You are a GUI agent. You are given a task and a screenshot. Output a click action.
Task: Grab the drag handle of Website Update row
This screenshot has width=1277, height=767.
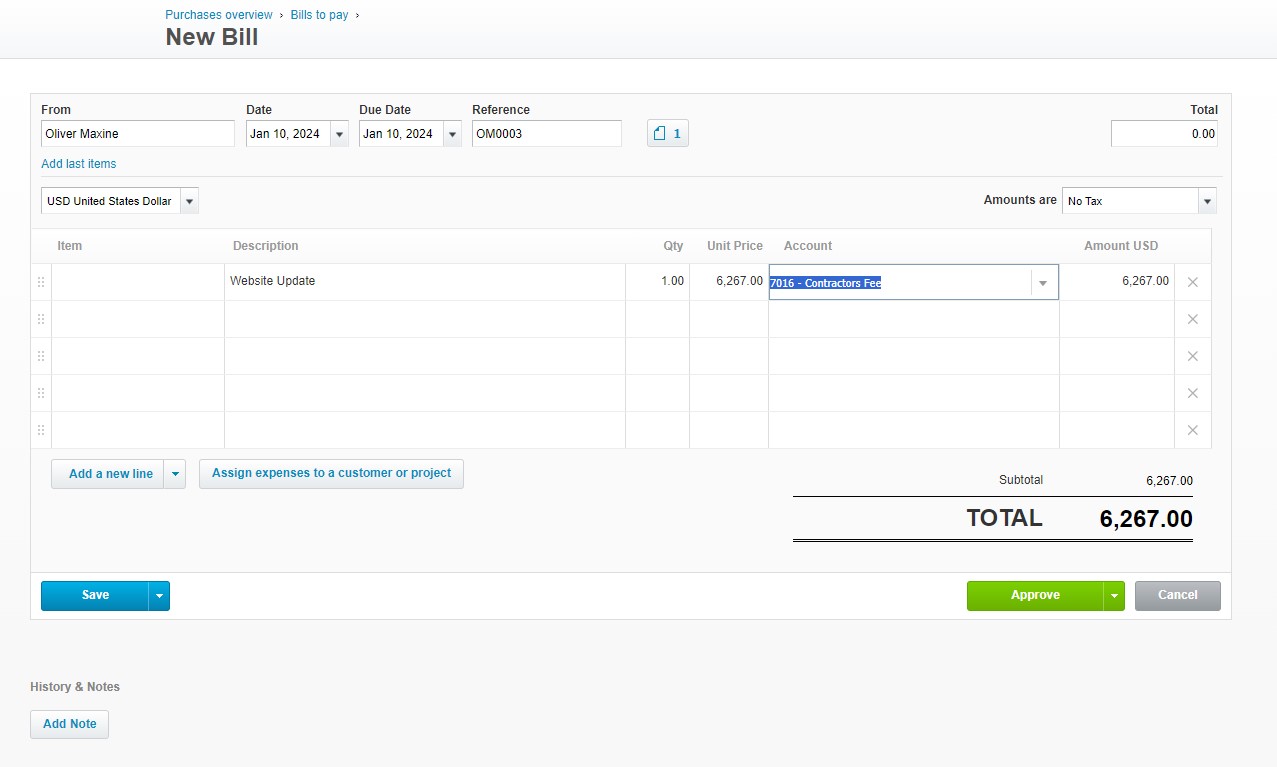(41, 282)
